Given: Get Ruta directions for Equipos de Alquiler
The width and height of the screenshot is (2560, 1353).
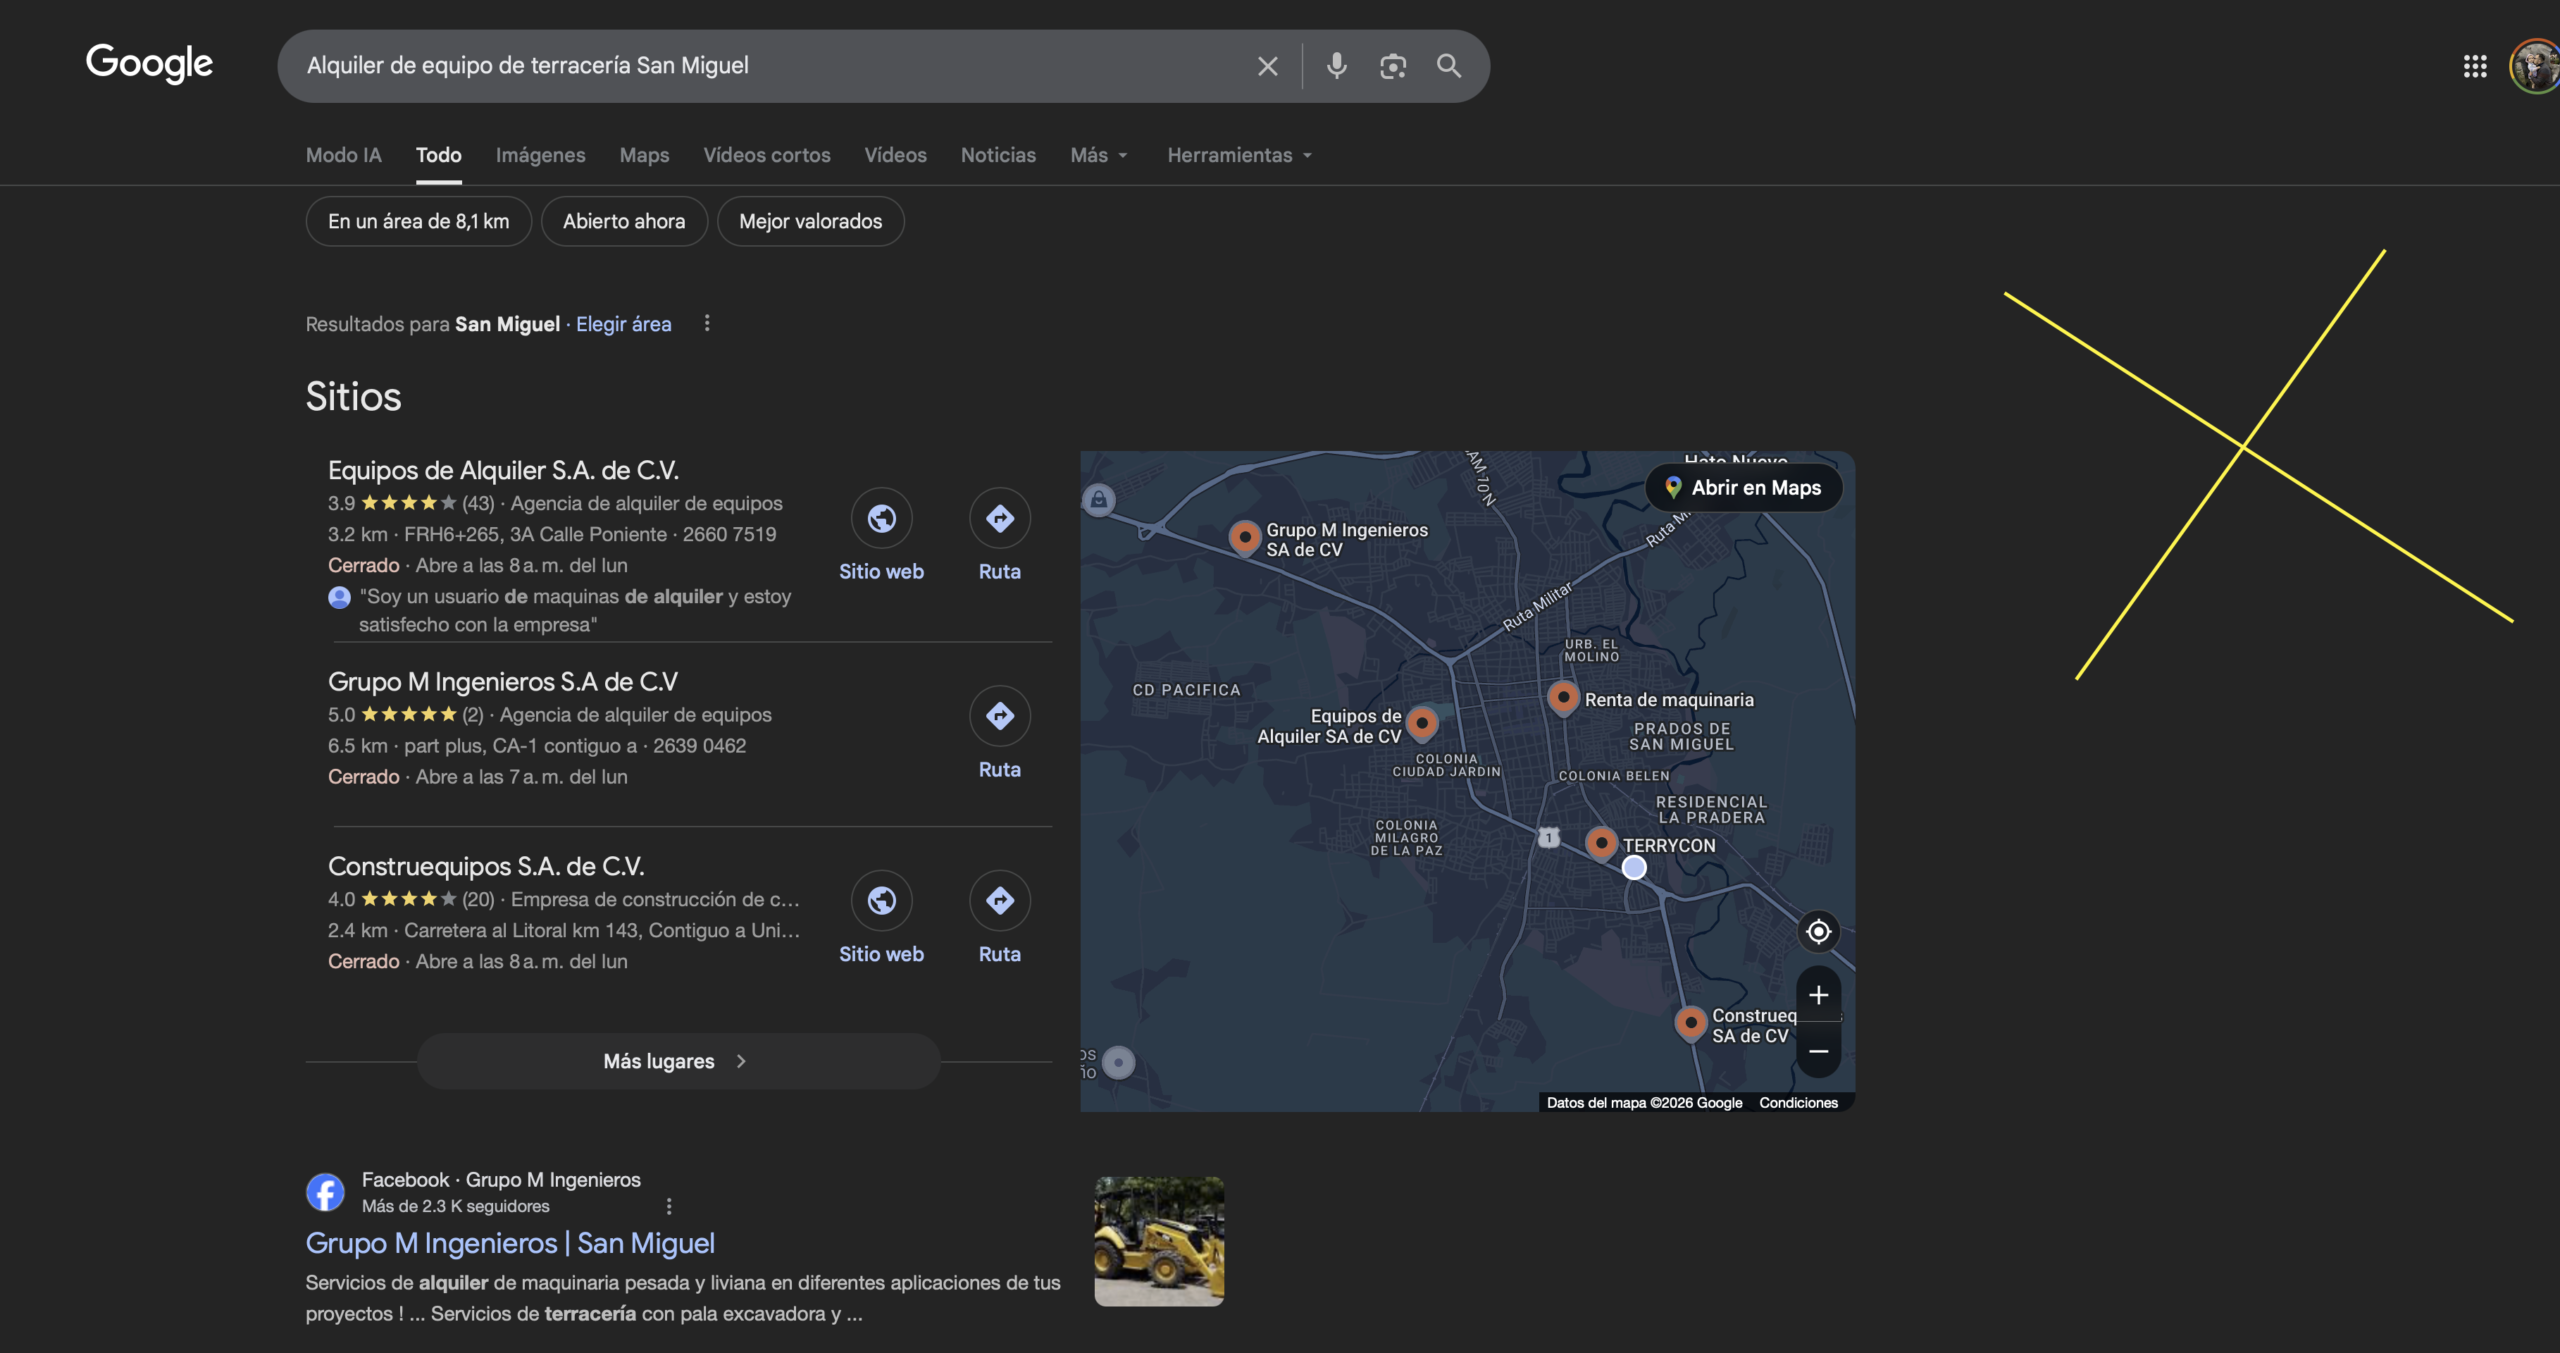Looking at the screenshot, I should tap(1000, 518).
